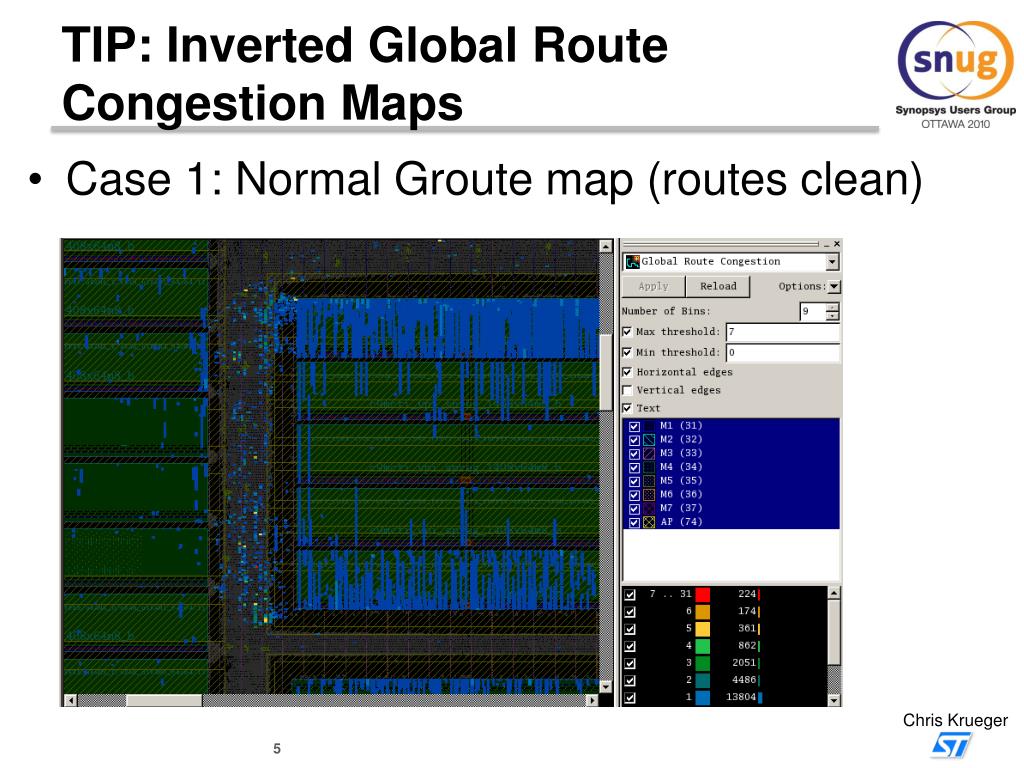Screen dimensions: 1024x768
Task: Uncheck the M7 (37) layer checkbox
Action: tap(634, 508)
